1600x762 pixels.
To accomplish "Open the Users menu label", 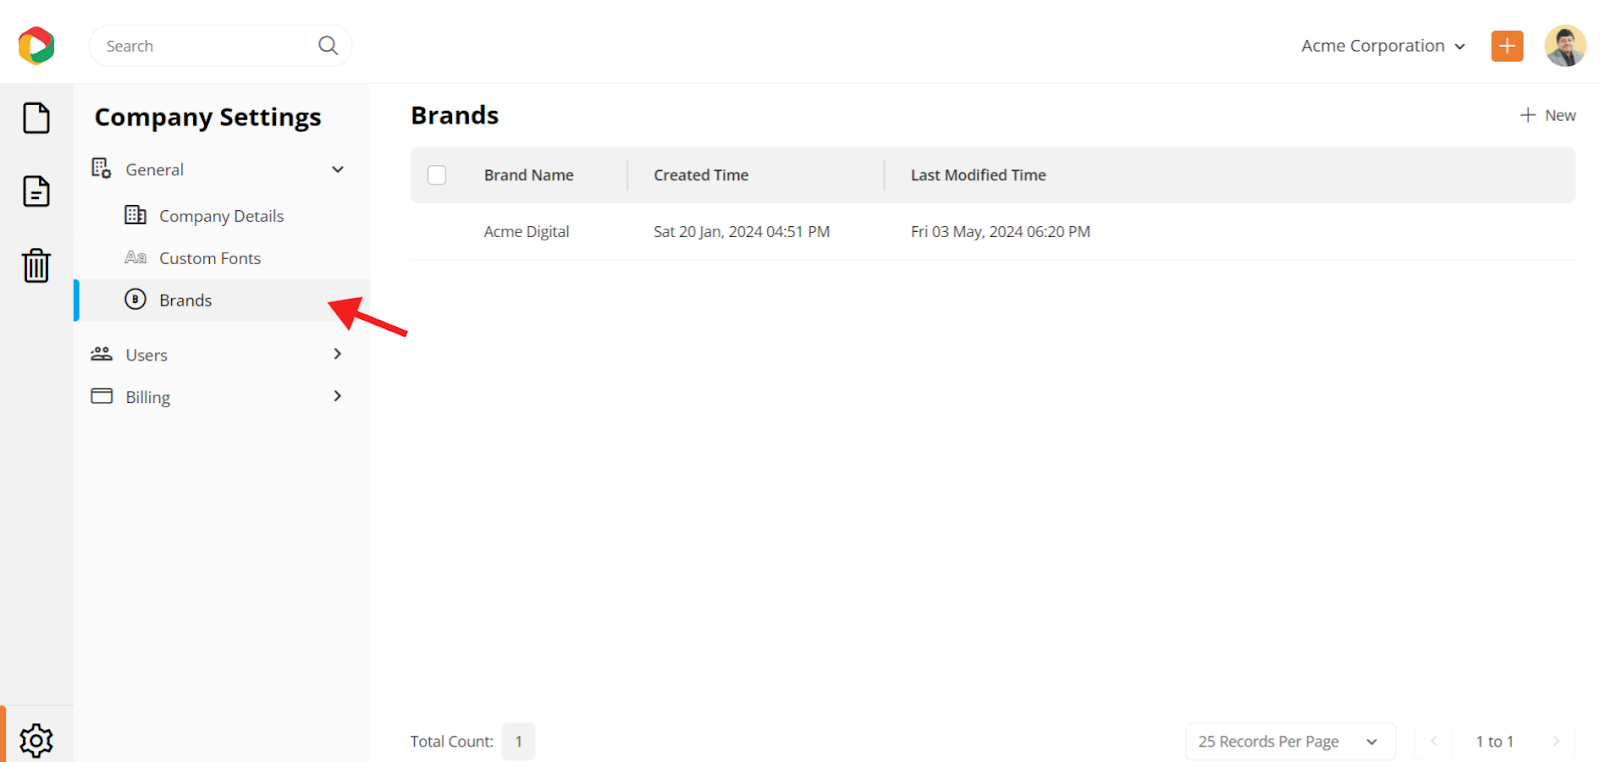I will 147,355.
